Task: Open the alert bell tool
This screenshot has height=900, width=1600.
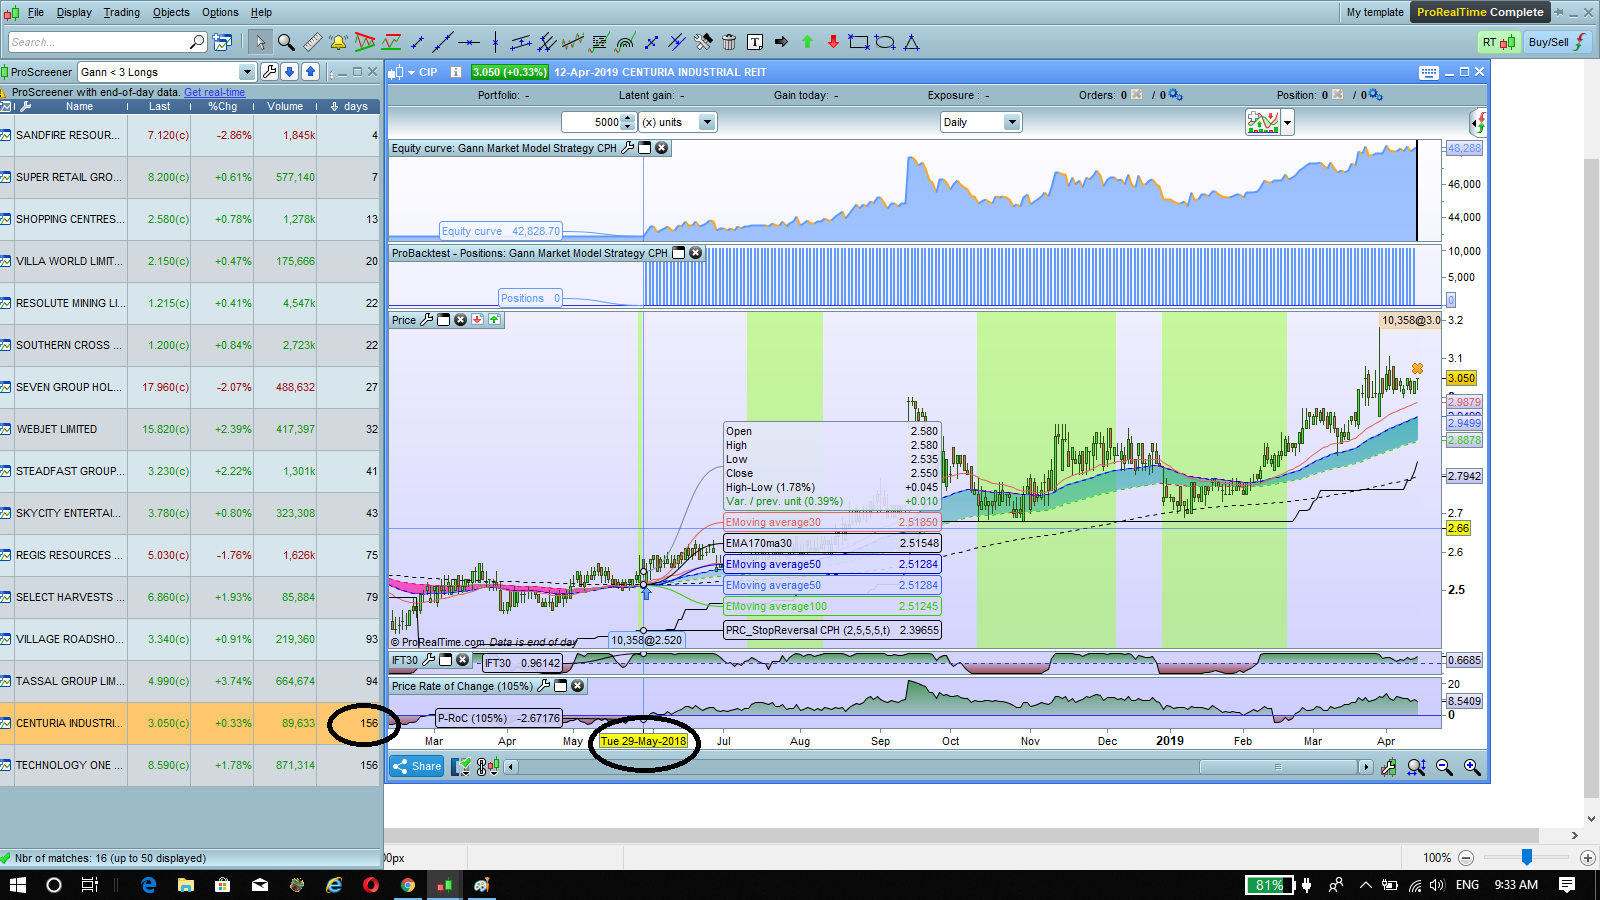Action: coord(338,42)
